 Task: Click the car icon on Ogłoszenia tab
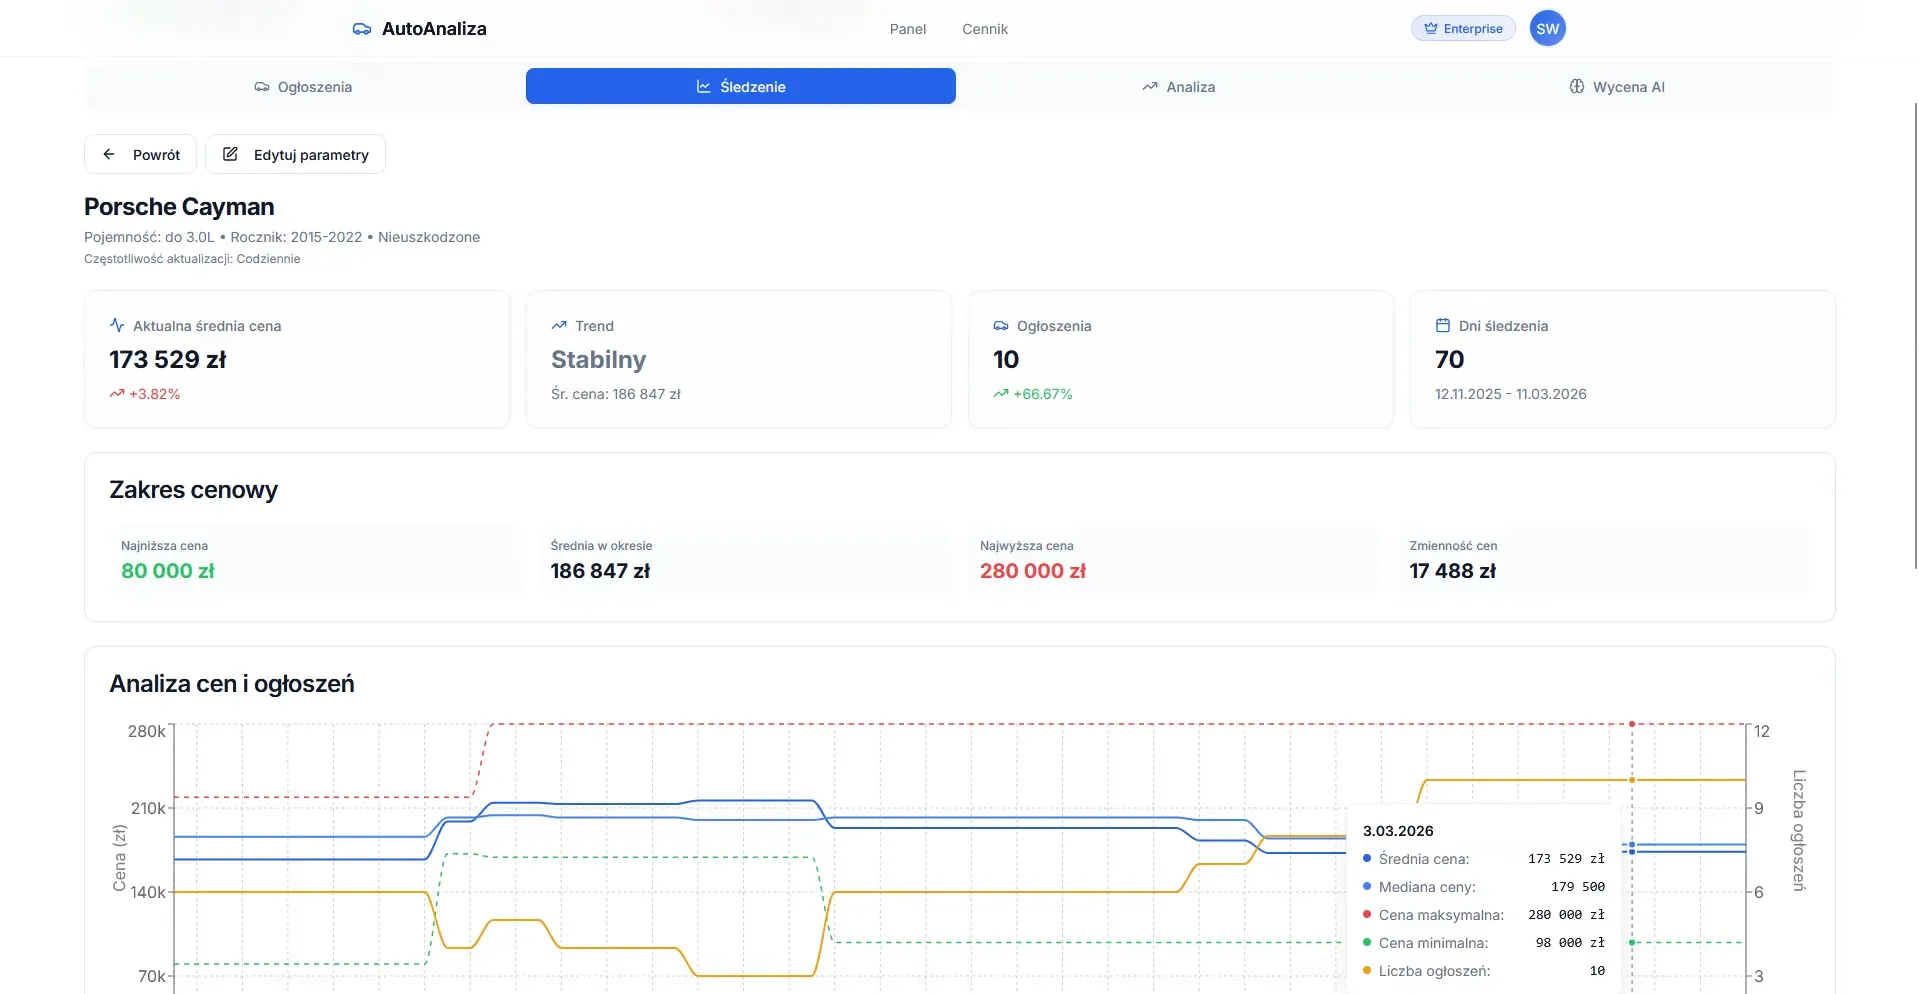click(262, 87)
